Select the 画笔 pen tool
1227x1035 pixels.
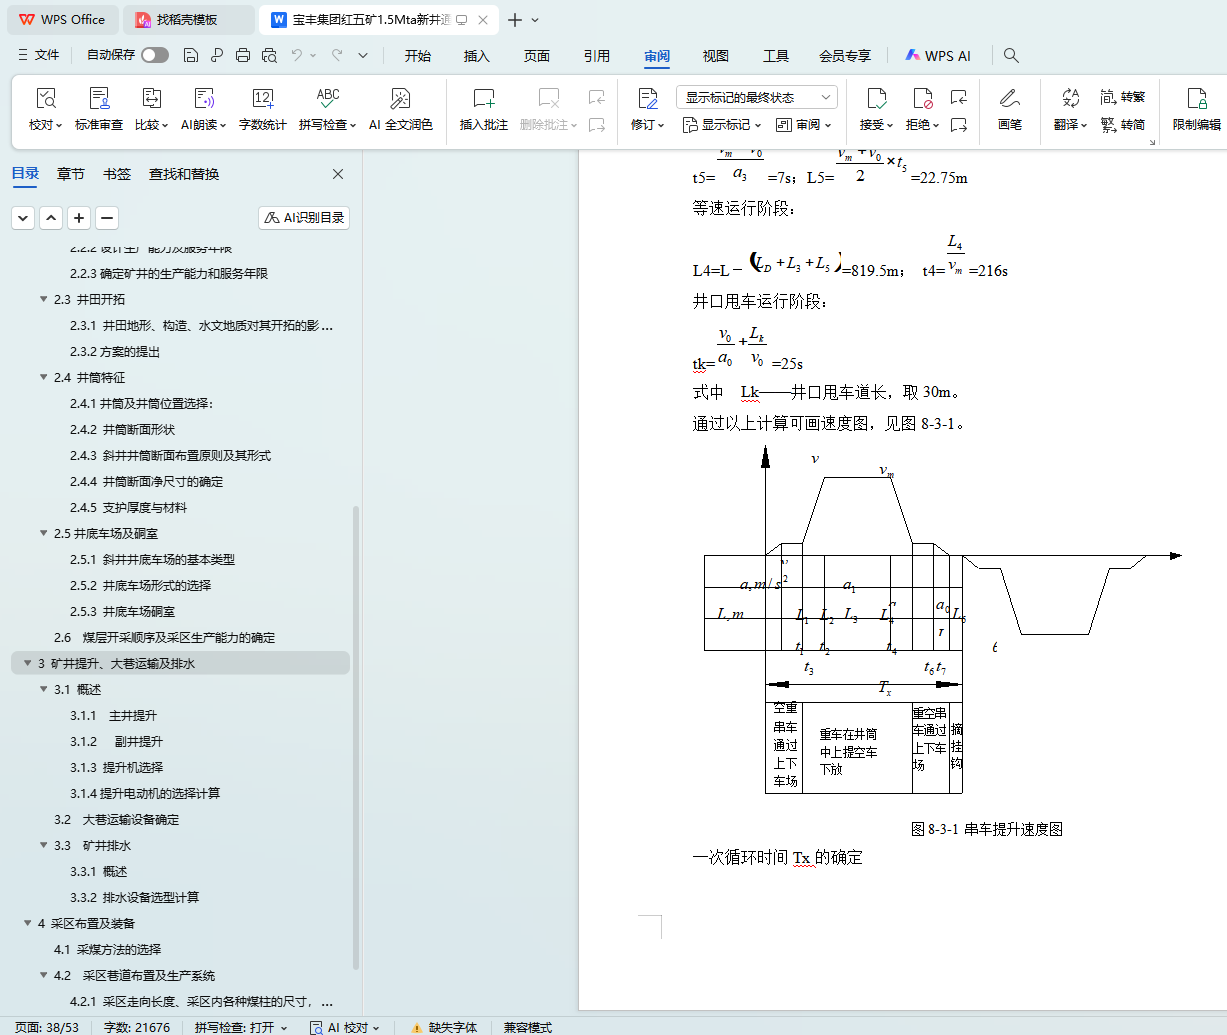tap(1009, 98)
